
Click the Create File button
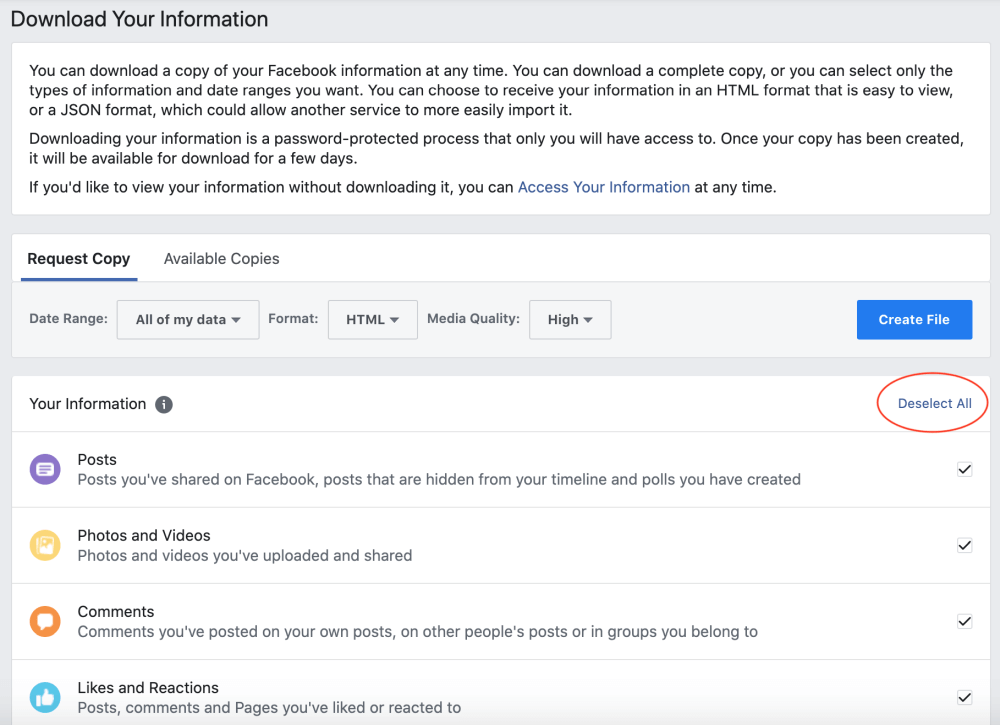click(x=915, y=319)
